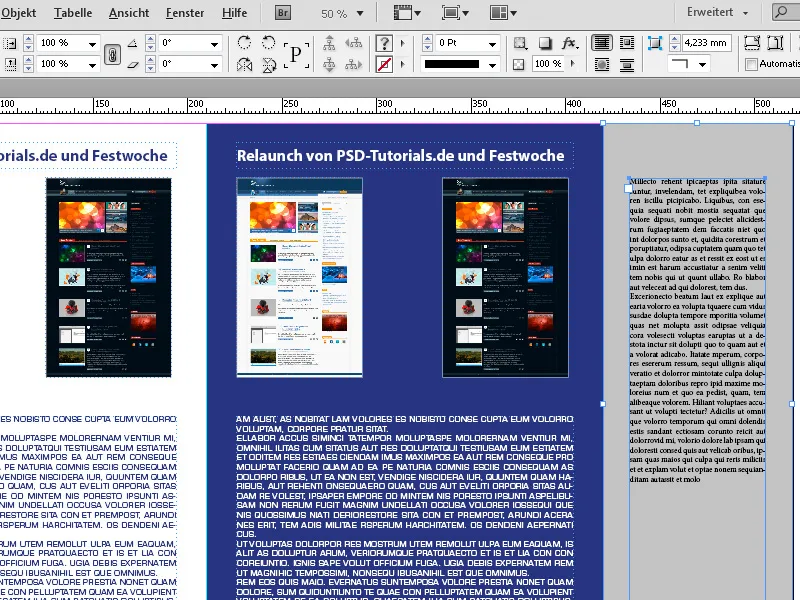
Task: Select the content inside the frame
Action: (x=330, y=64)
